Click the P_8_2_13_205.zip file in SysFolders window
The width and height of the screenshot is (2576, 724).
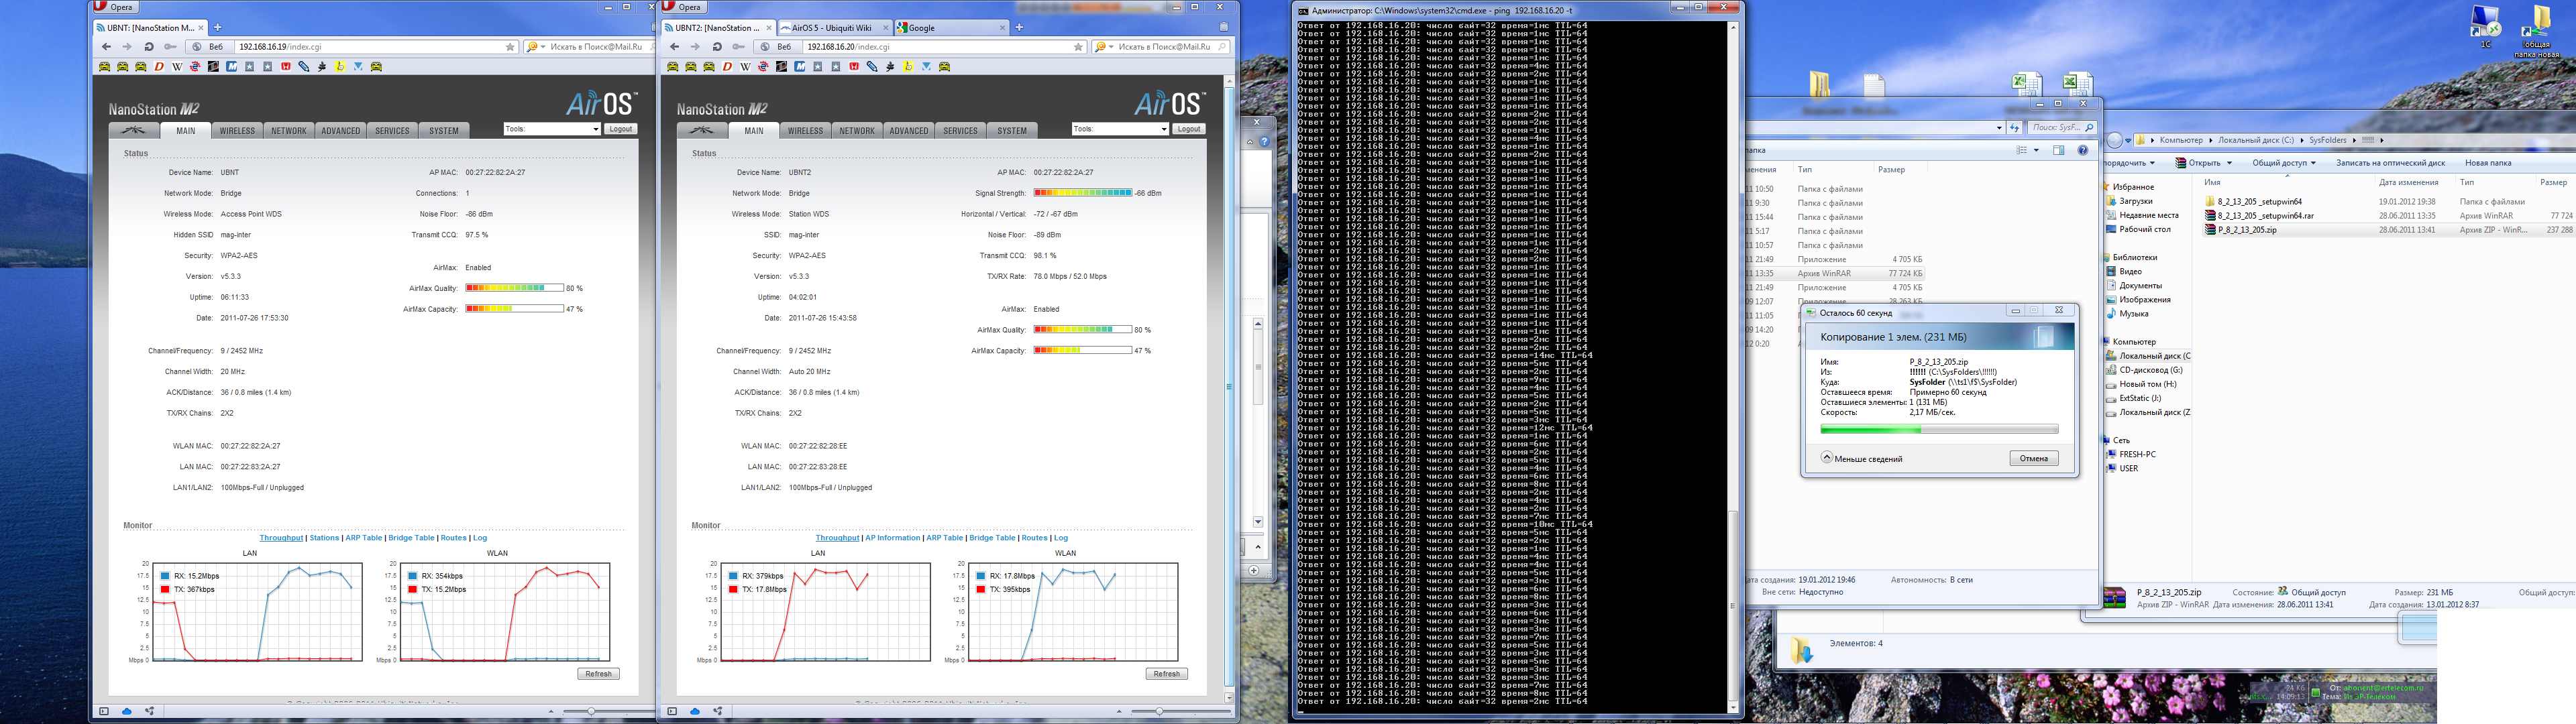[2246, 229]
